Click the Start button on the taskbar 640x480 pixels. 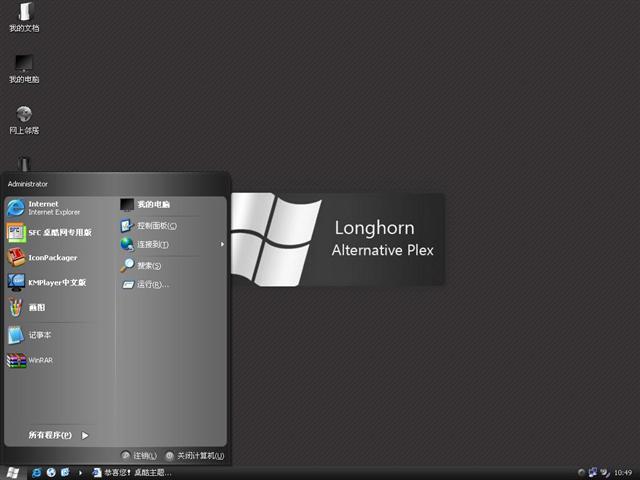[x=12, y=473]
